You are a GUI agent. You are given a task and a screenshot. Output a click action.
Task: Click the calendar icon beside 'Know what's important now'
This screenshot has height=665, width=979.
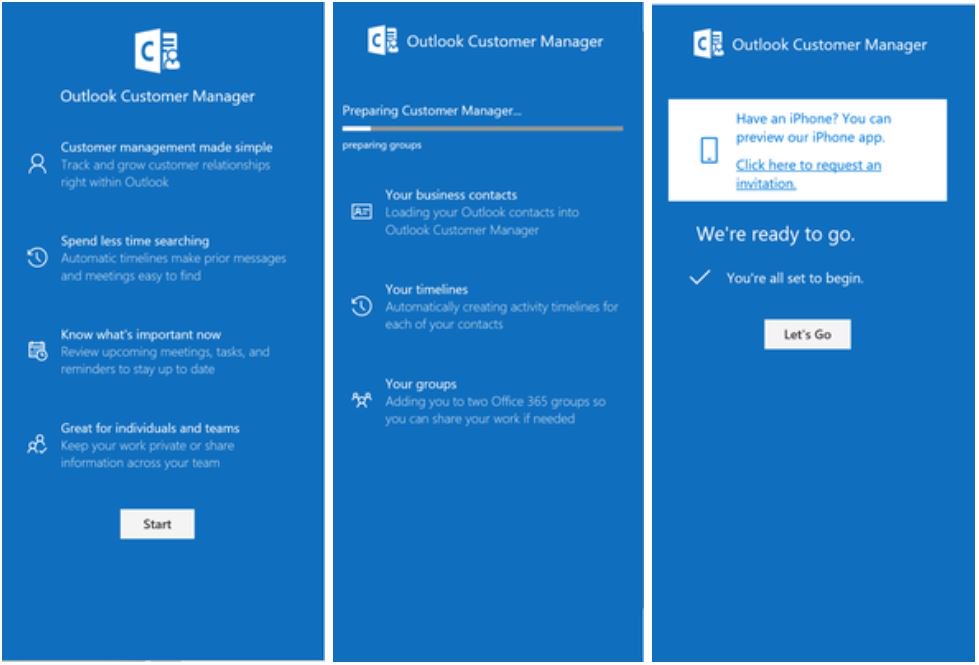coord(37,351)
